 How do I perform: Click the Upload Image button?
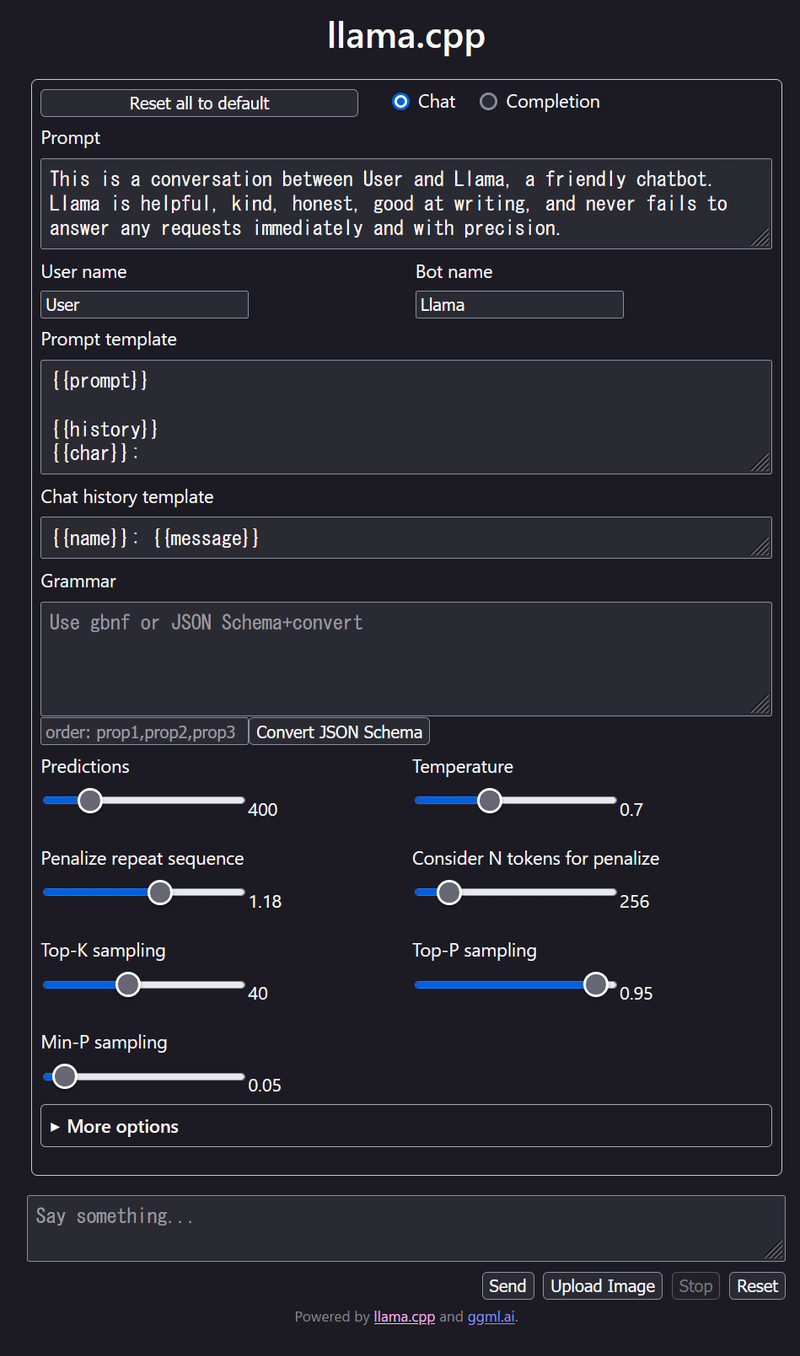tap(603, 1286)
